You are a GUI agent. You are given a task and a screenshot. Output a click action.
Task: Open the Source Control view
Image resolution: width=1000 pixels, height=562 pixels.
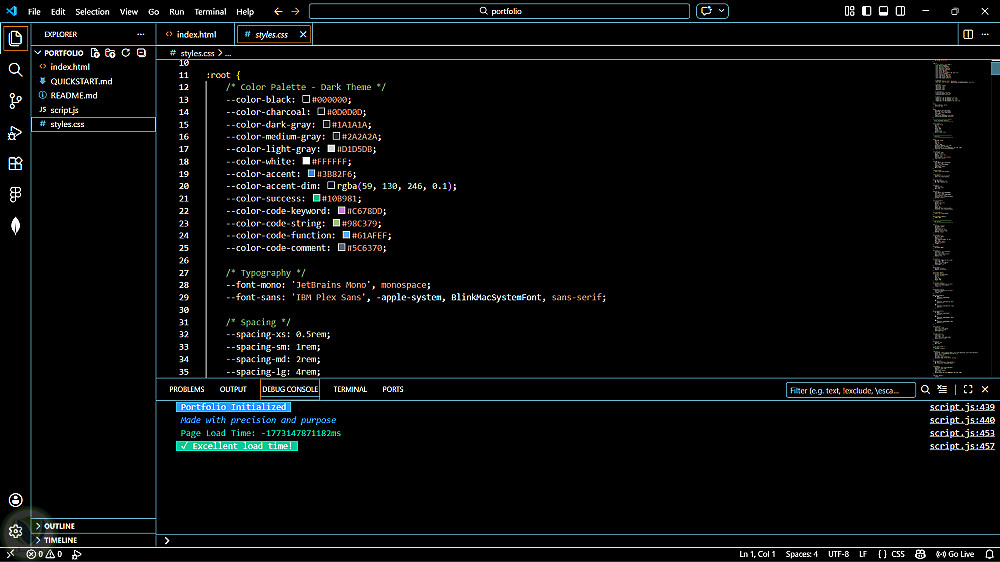tap(15, 101)
